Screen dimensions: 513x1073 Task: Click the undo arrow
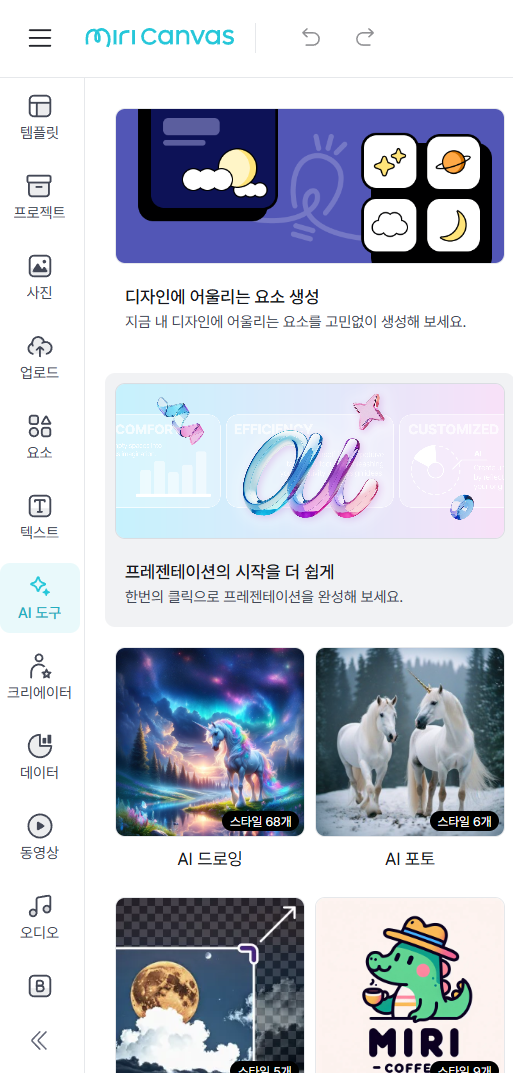click(311, 37)
